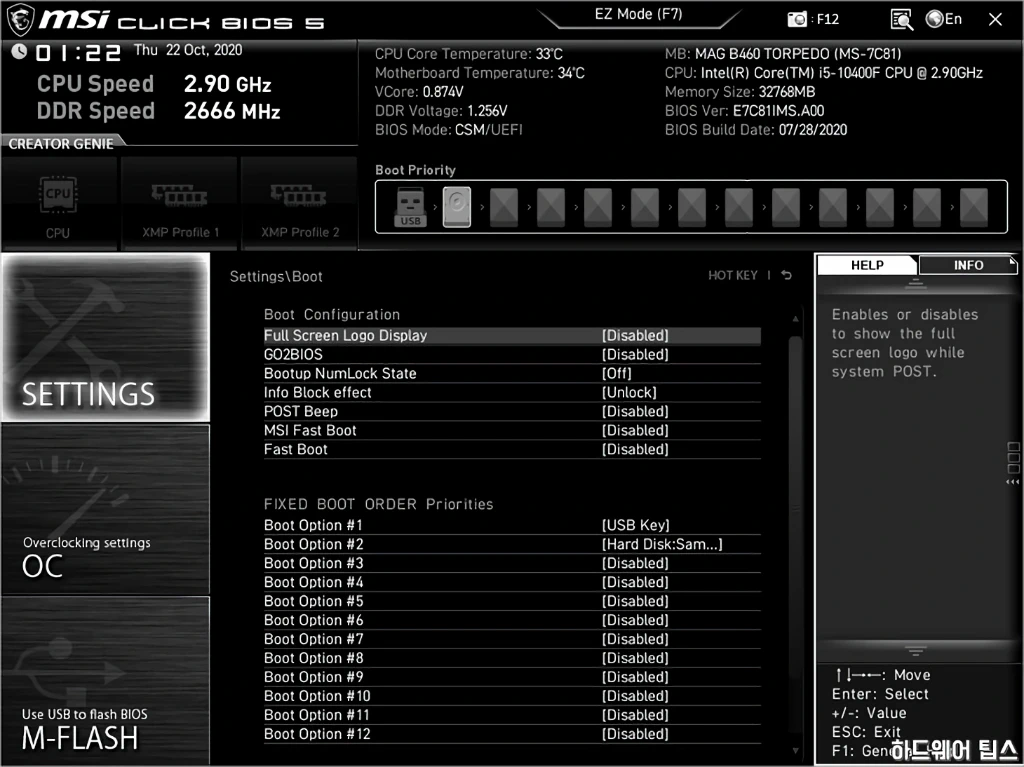Select the Full Screen Logo Display label

(x=345, y=336)
